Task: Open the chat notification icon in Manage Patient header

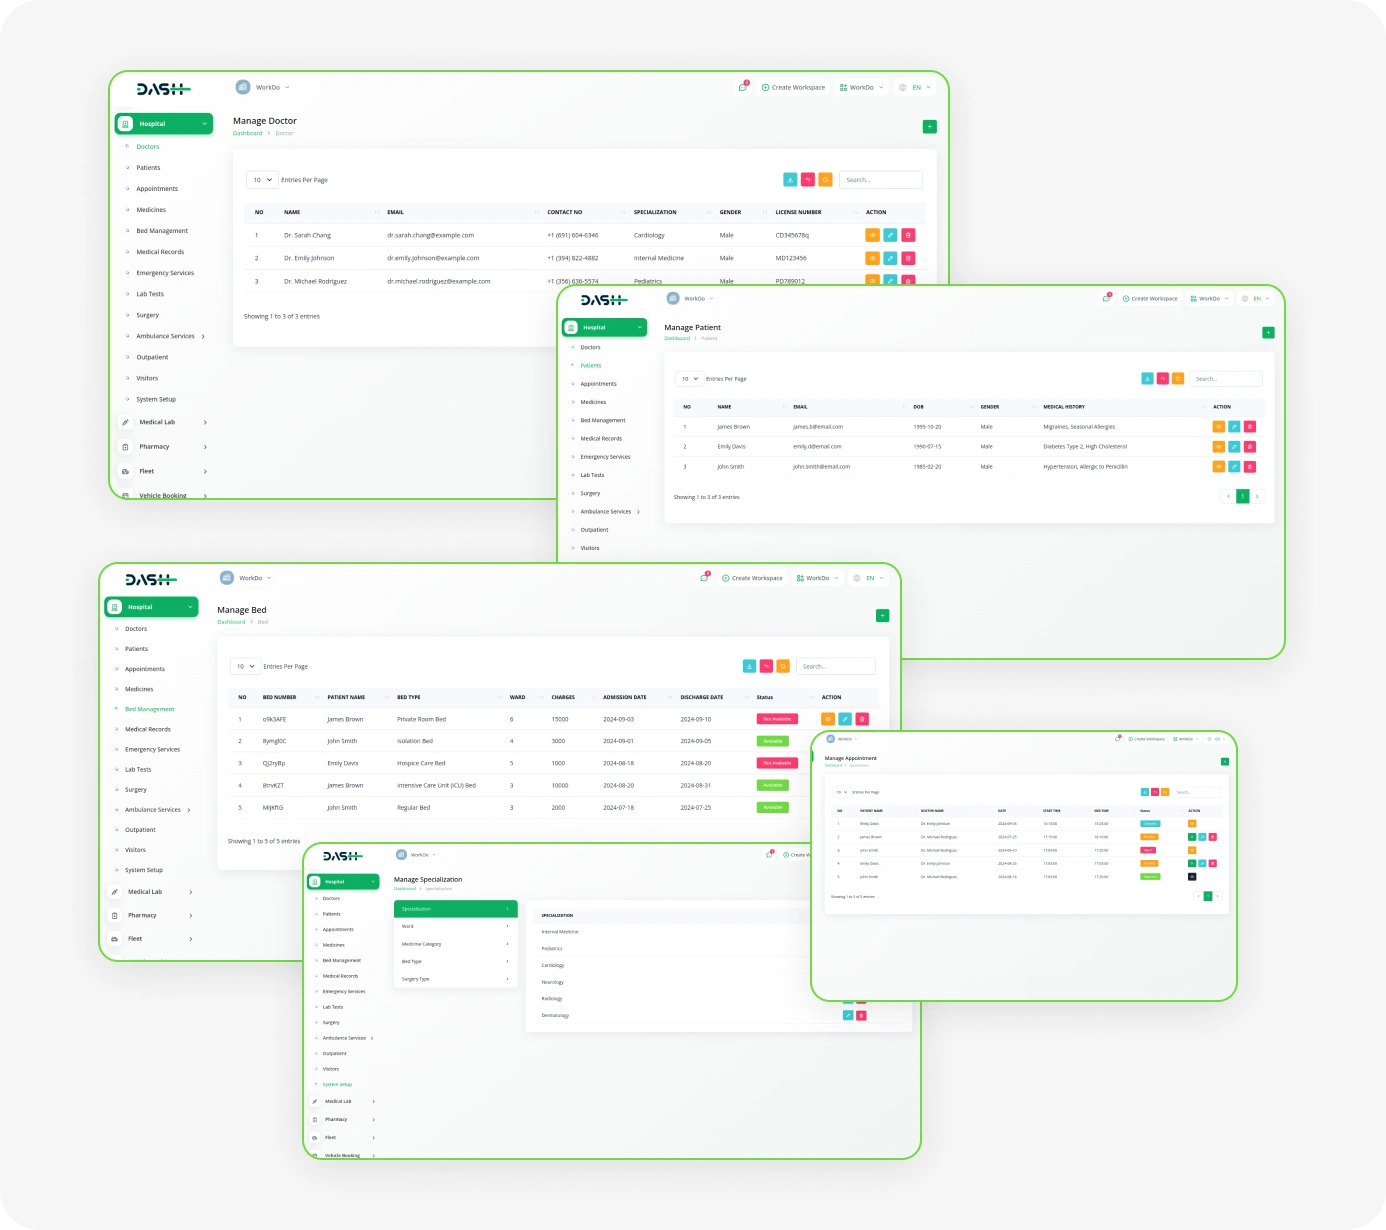Action: click(x=1106, y=298)
